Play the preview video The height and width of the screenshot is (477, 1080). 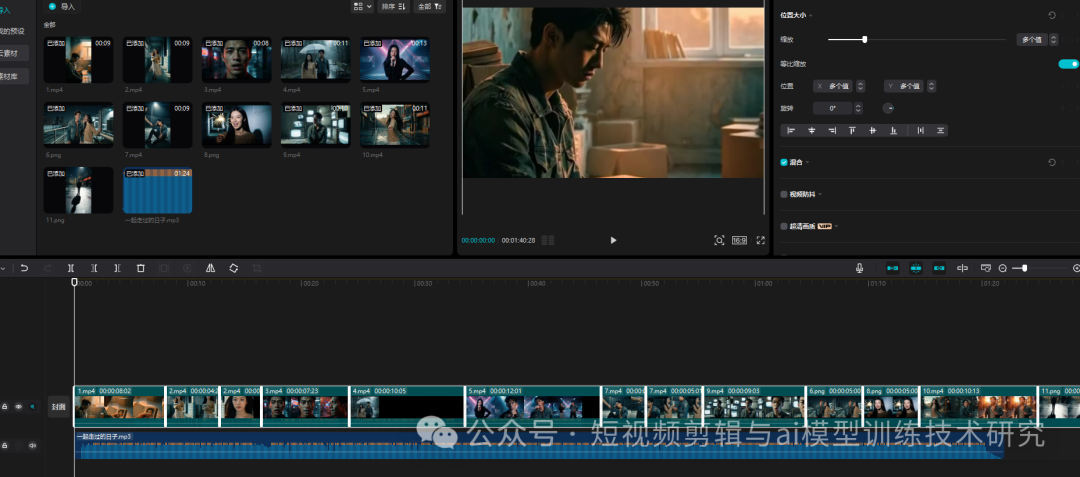(613, 240)
